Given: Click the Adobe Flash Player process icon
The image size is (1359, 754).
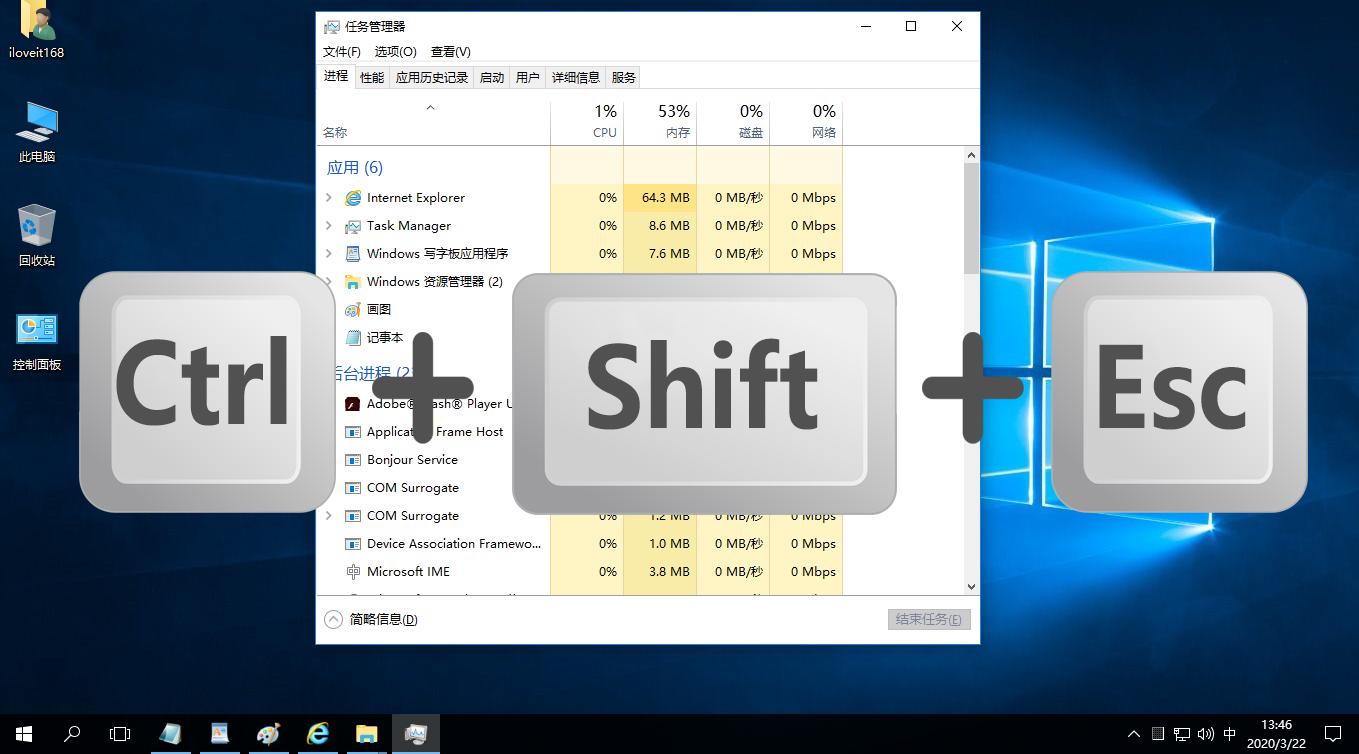Looking at the screenshot, I should coord(353,403).
